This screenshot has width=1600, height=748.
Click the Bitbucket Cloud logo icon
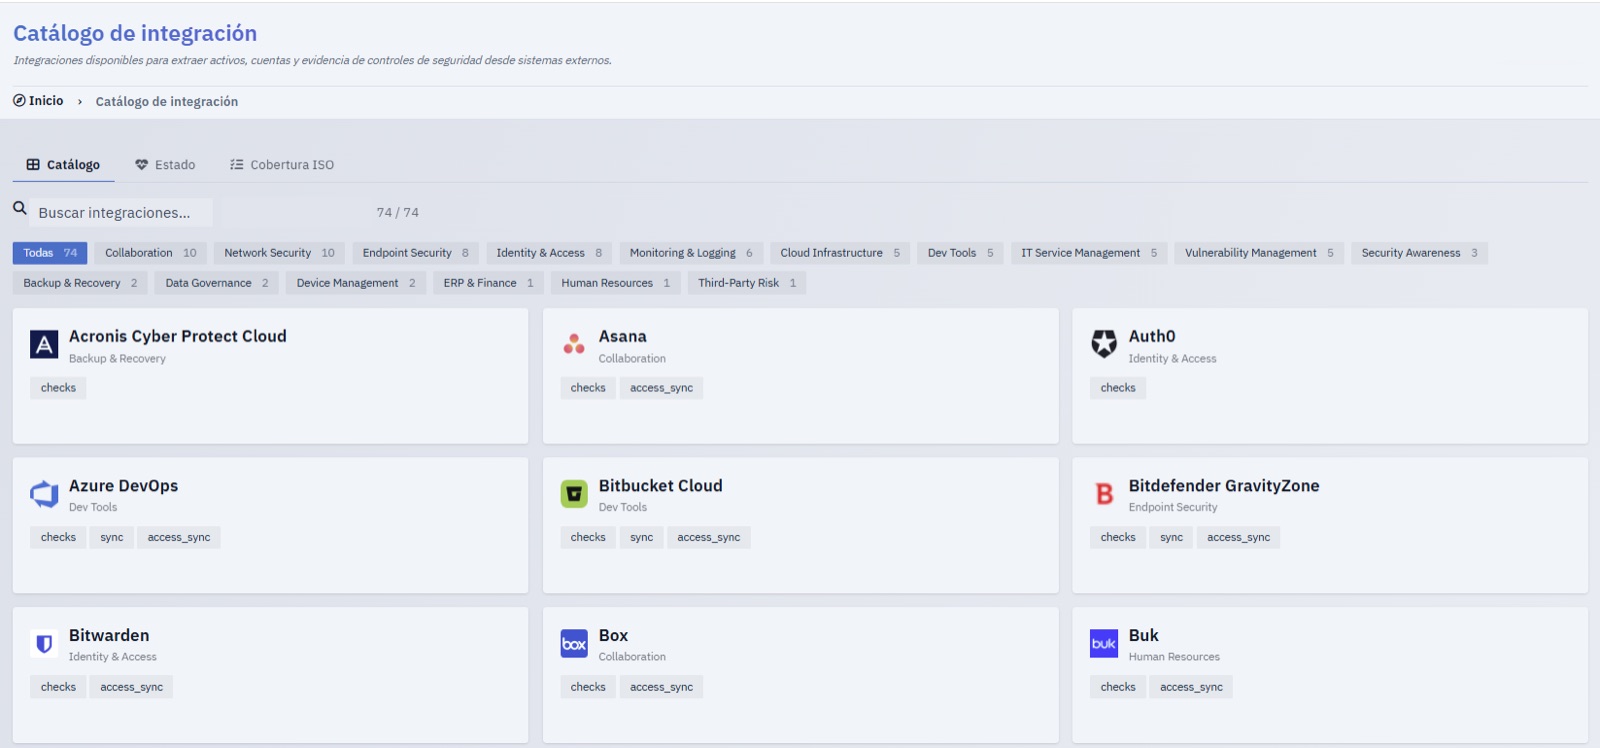click(574, 494)
